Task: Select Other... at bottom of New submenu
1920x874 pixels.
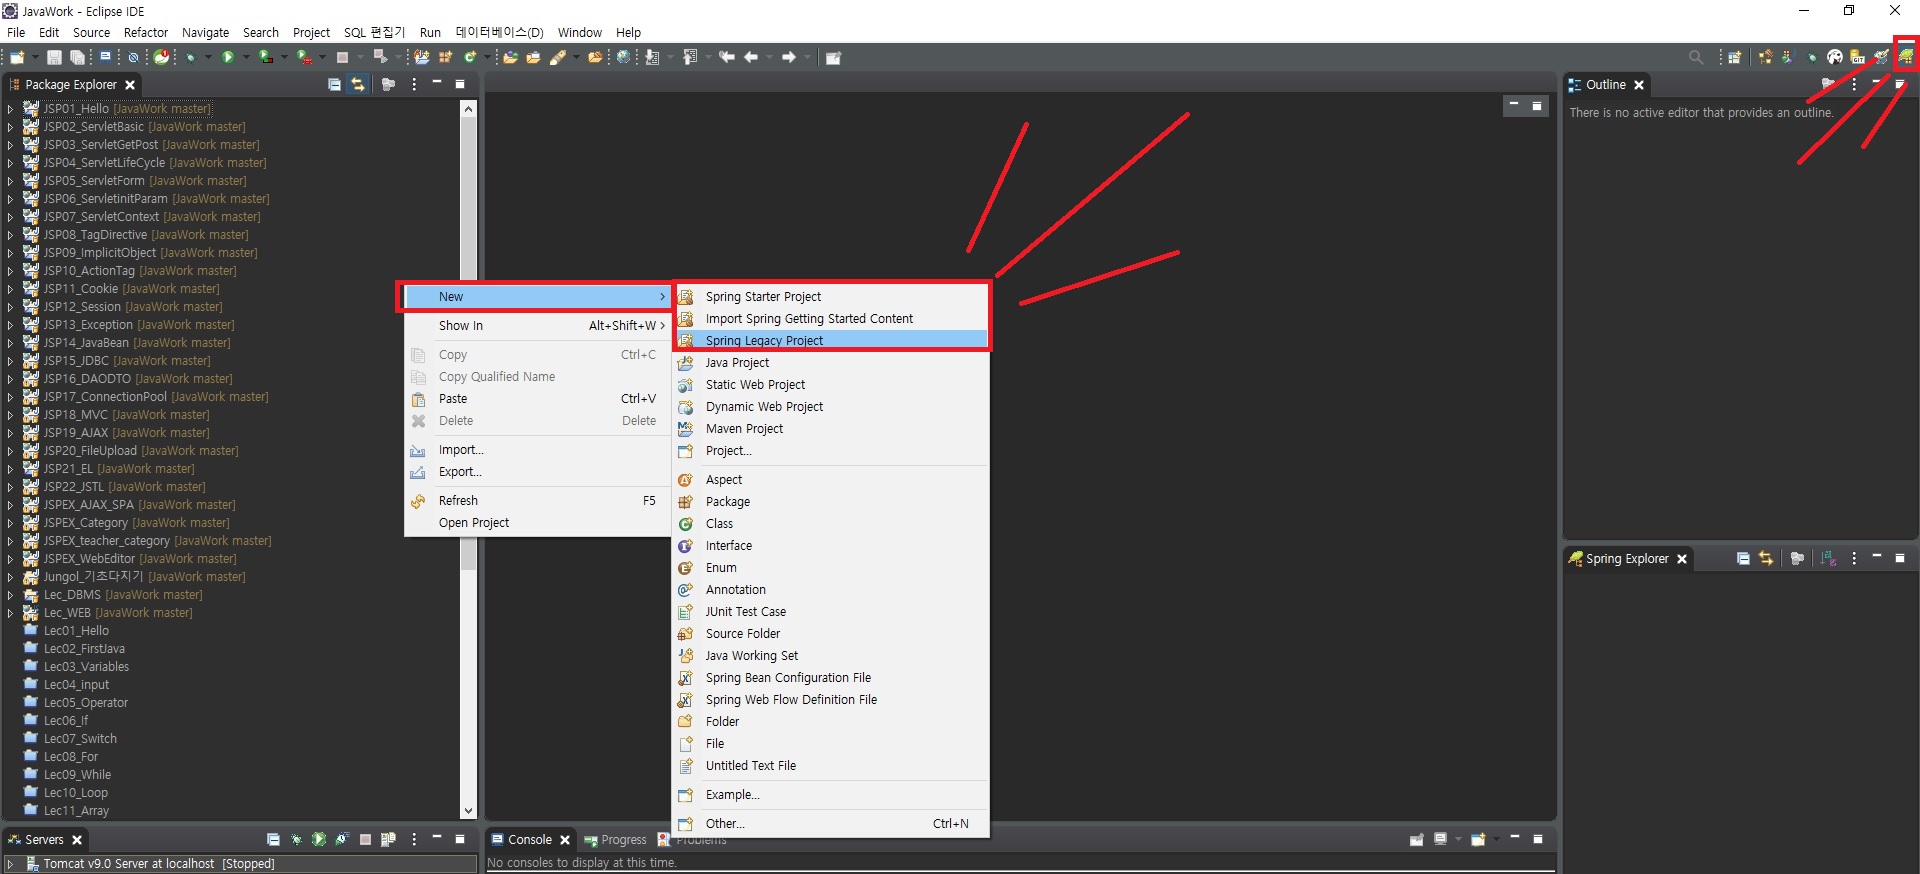Action: click(832, 824)
